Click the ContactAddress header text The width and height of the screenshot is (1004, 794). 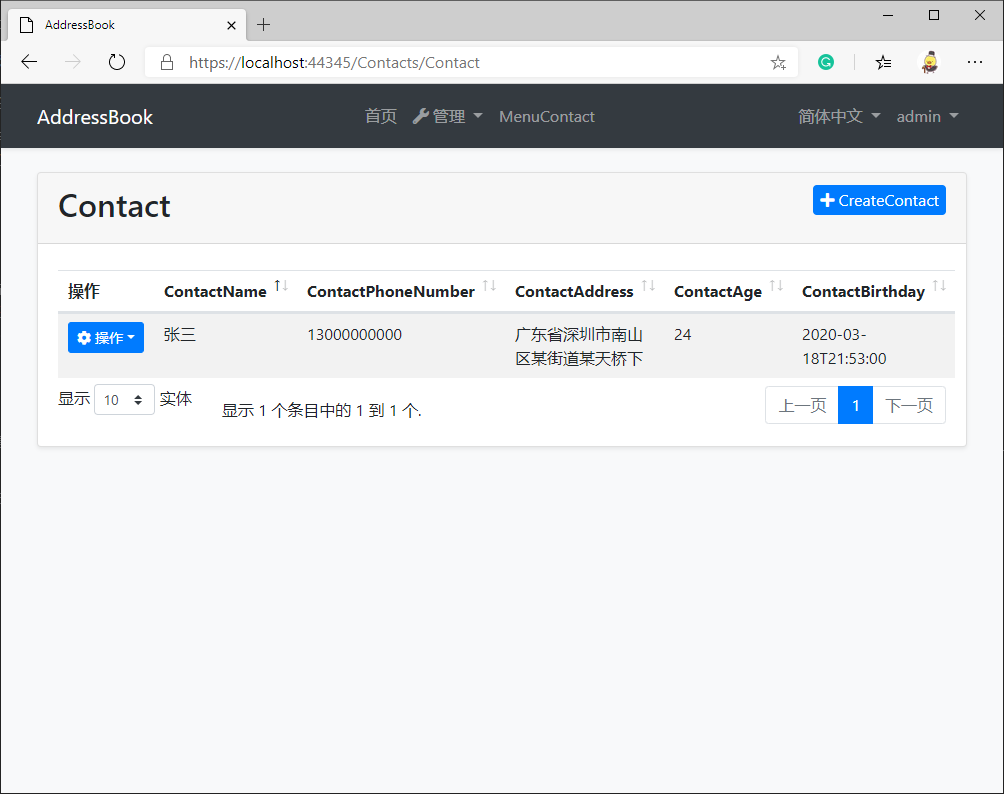tap(574, 291)
